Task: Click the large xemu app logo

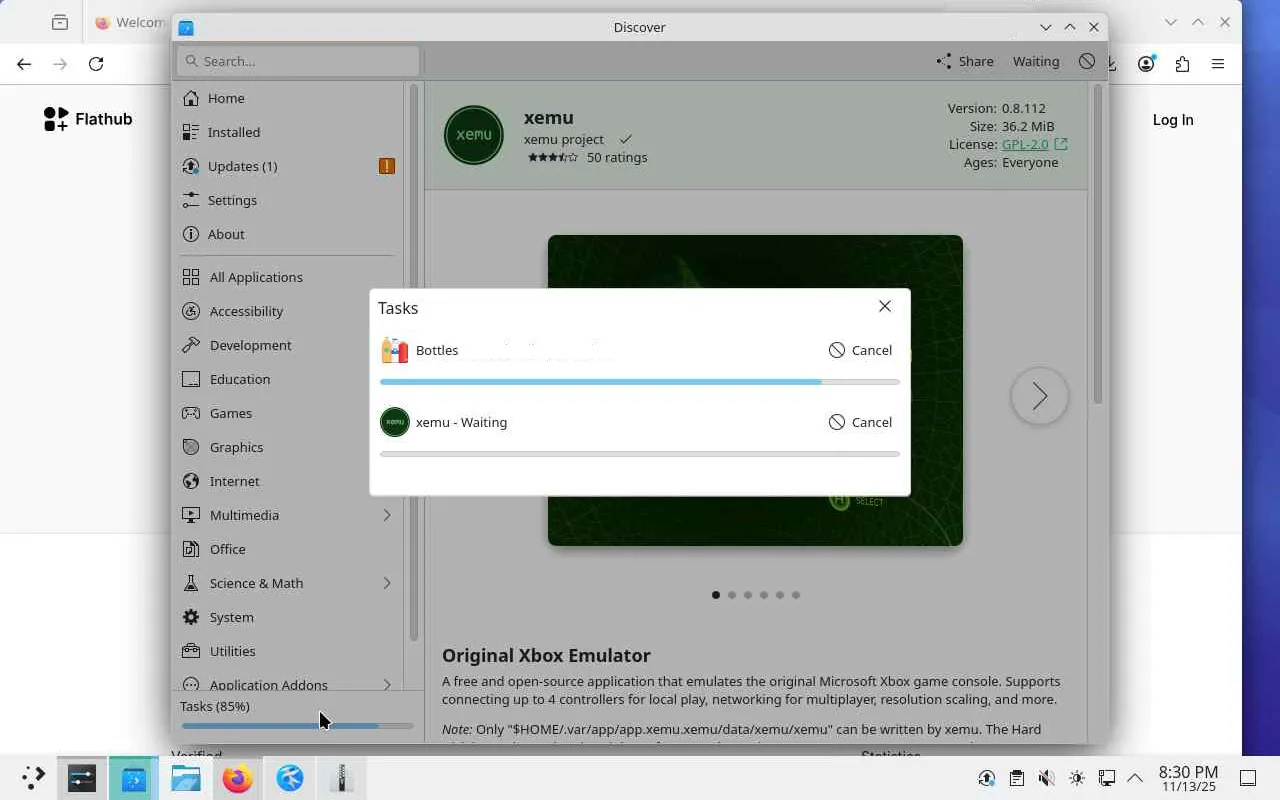Action: 474,135
